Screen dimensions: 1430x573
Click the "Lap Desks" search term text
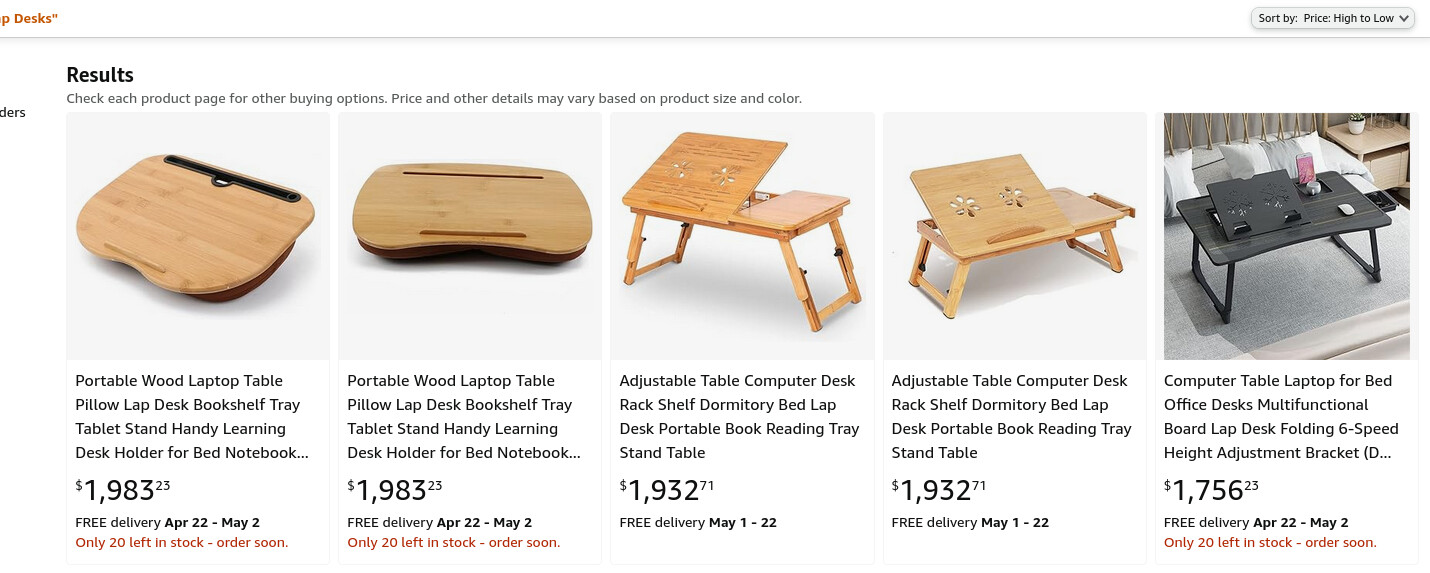pos(28,18)
